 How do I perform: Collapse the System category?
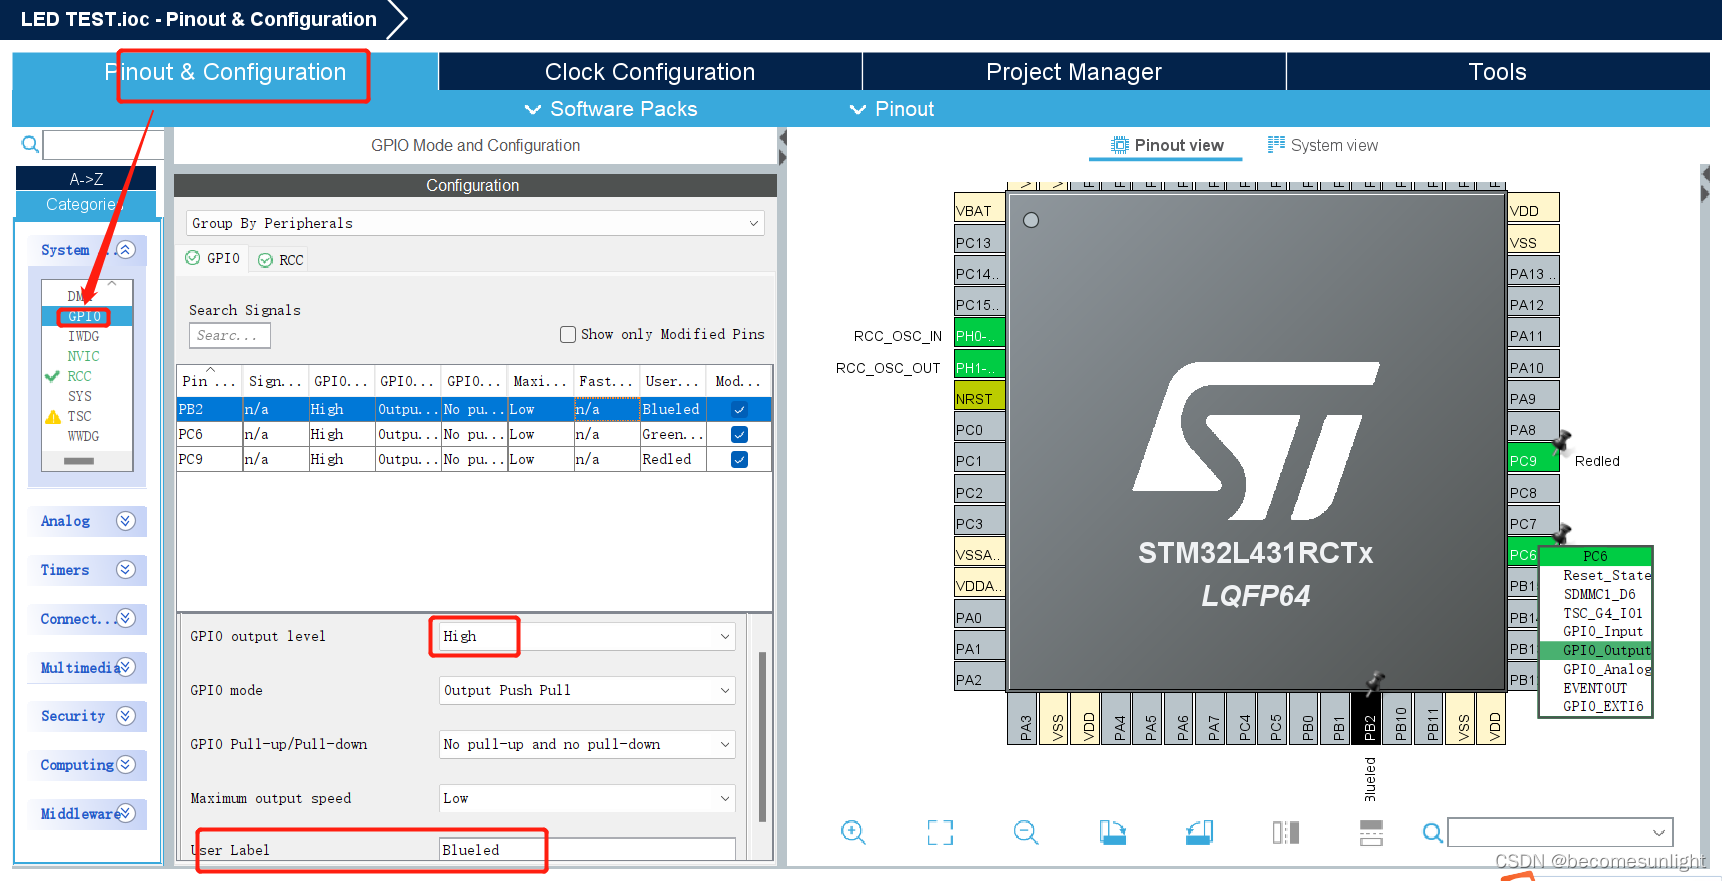(x=125, y=249)
